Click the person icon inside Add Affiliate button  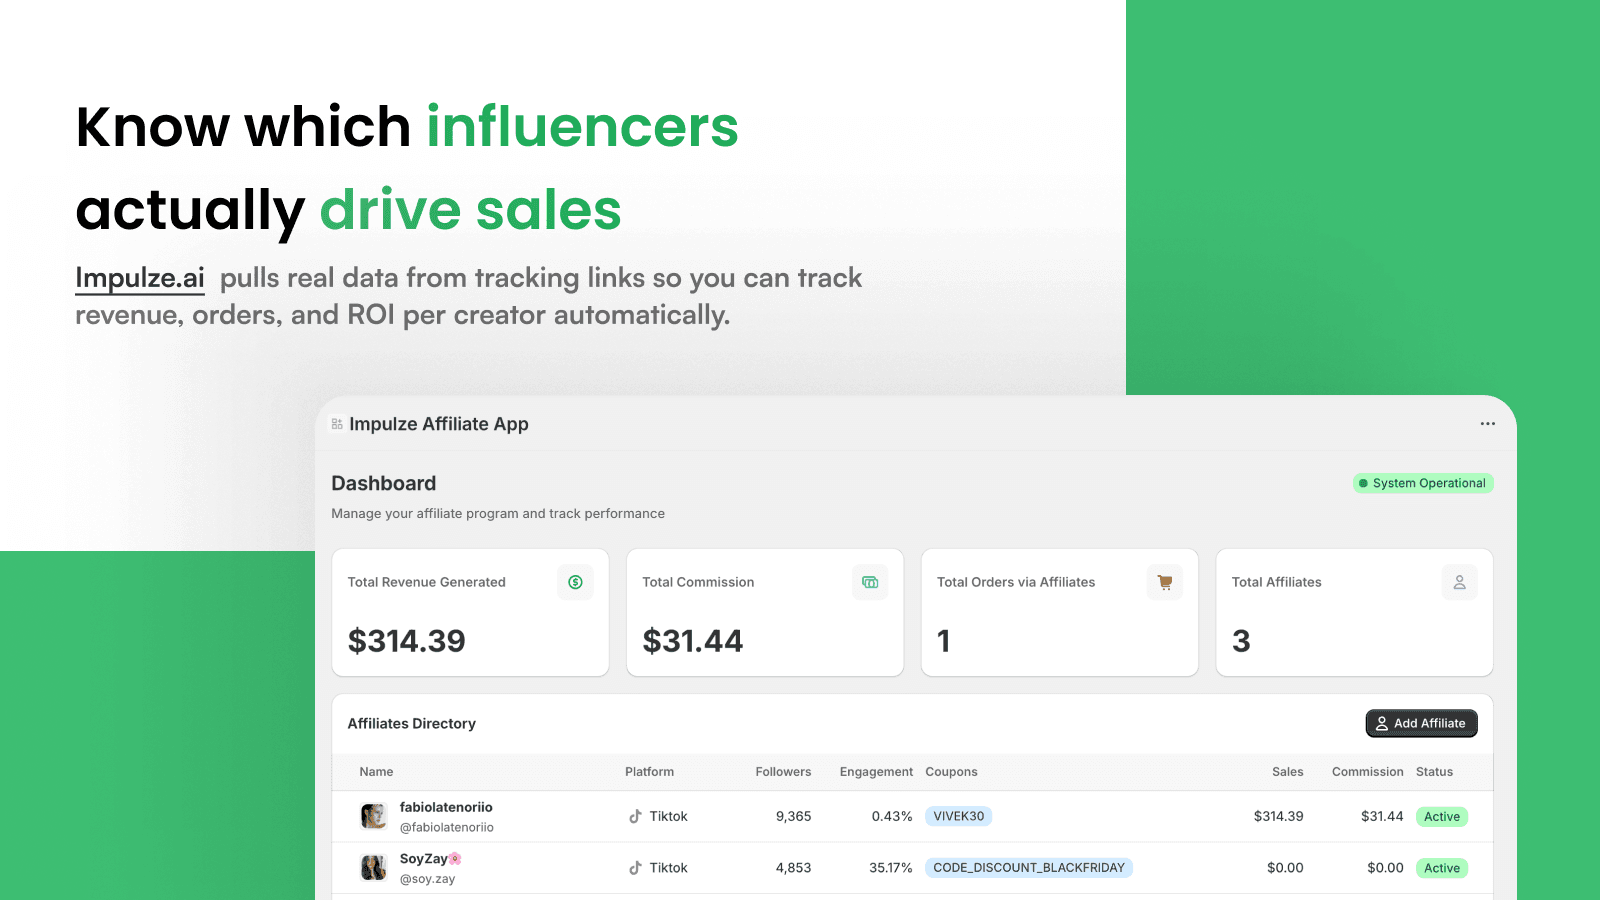coord(1381,723)
